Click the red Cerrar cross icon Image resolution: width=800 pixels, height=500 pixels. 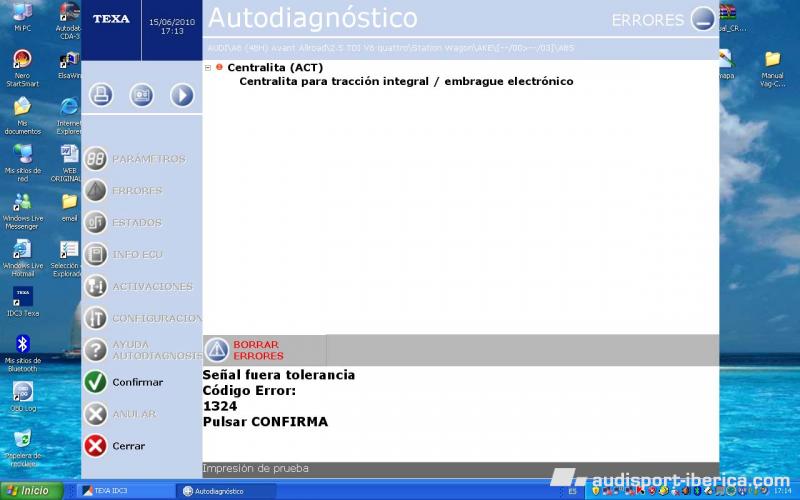95,445
